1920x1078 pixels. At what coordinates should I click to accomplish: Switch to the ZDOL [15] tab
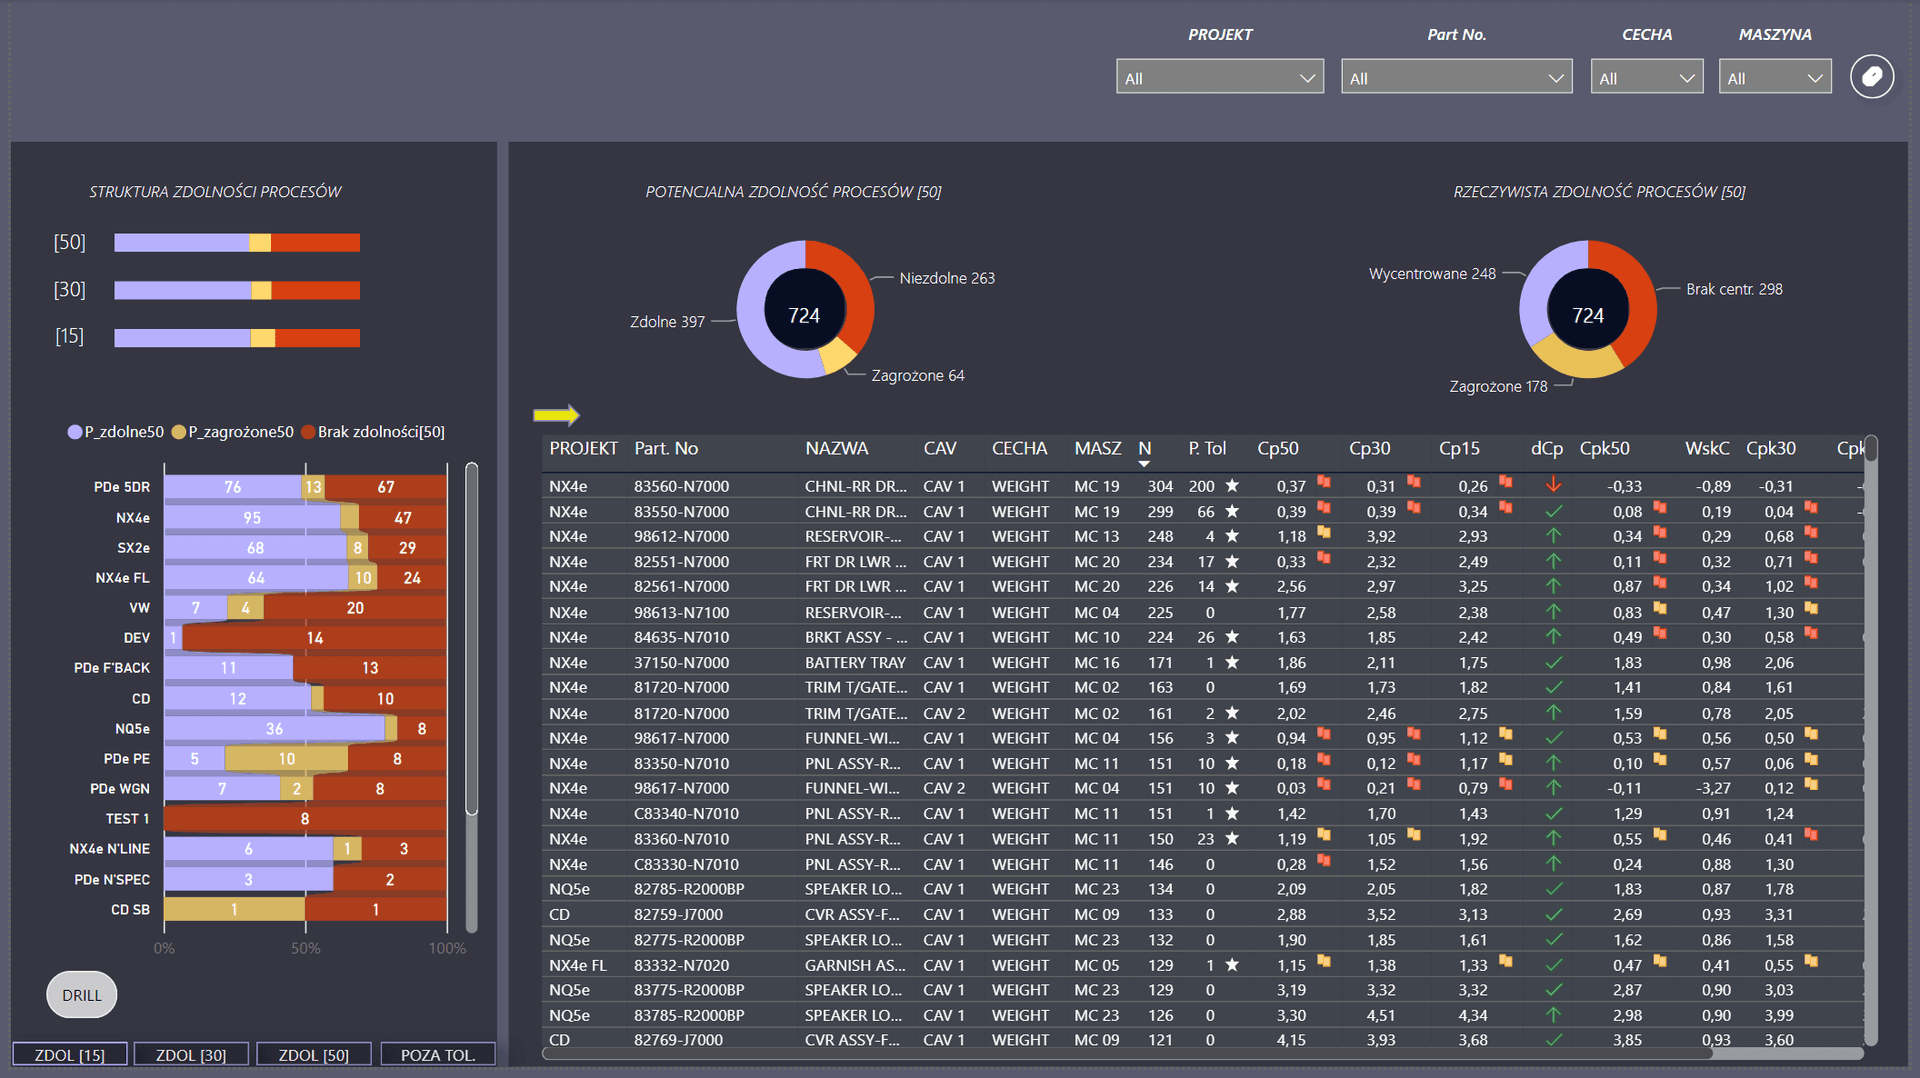(x=70, y=1055)
